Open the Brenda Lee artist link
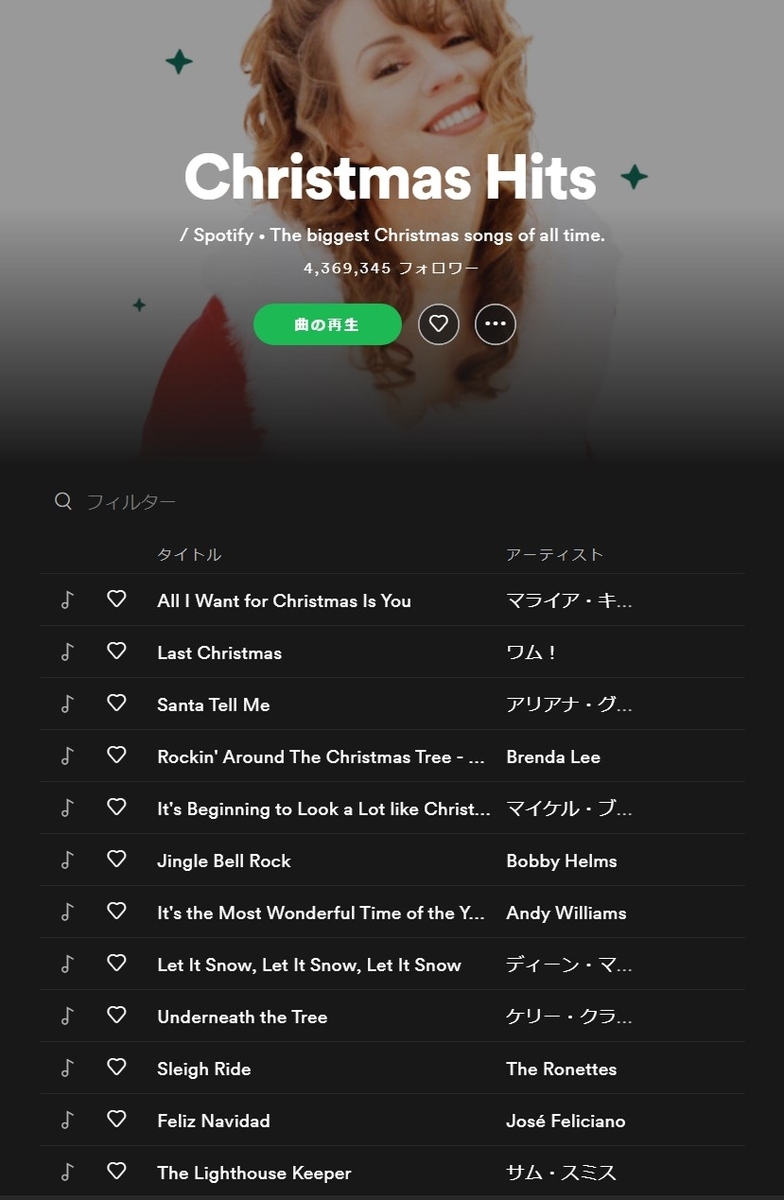Image resolution: width=784 pixels, height=1200 pixels. click(x=553, y=757)
